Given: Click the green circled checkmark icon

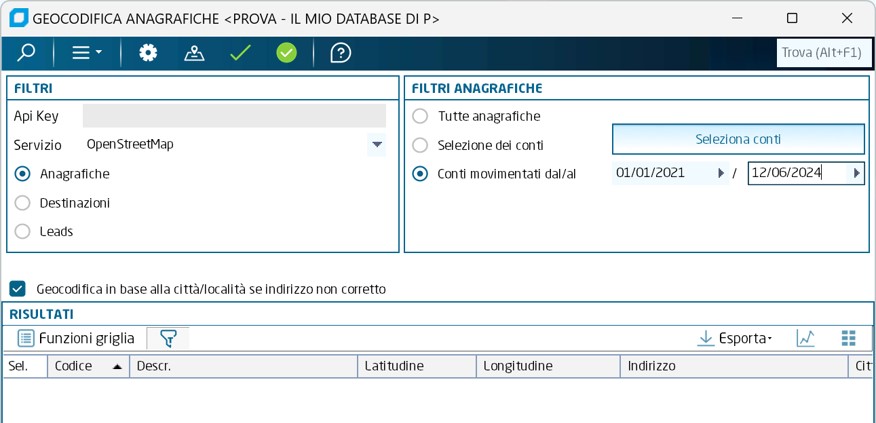Looking at the screenshot, I should [x=287, y=53].
